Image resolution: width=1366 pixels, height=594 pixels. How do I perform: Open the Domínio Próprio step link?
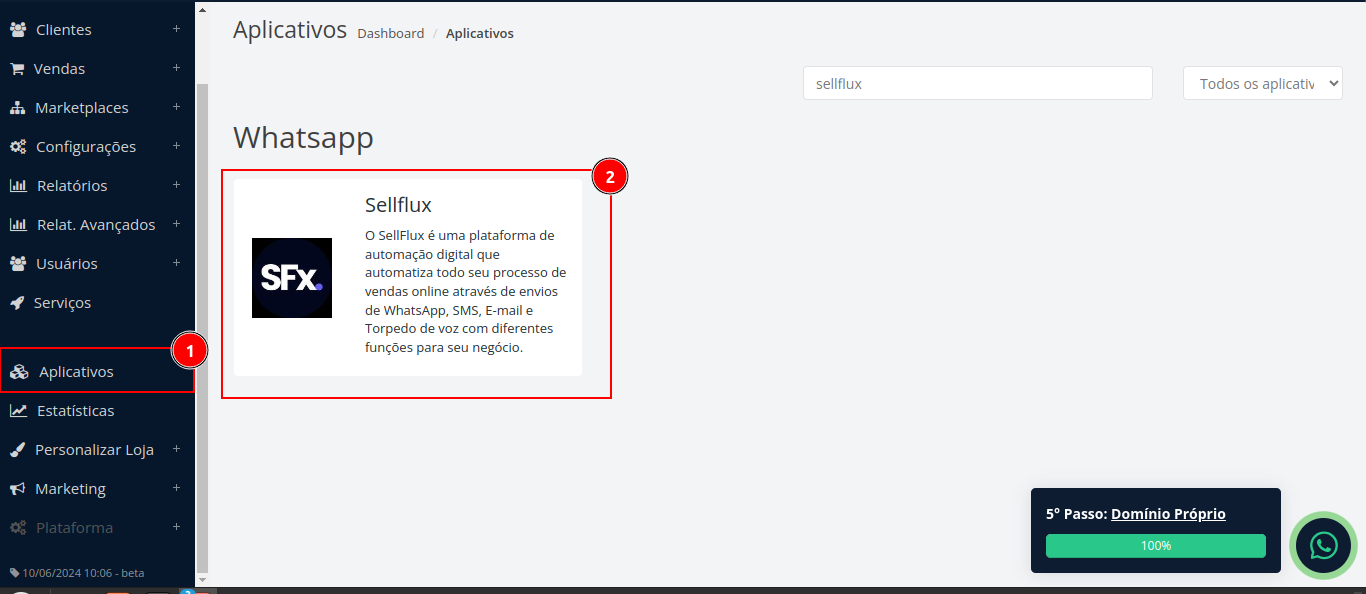point(1168,514)
